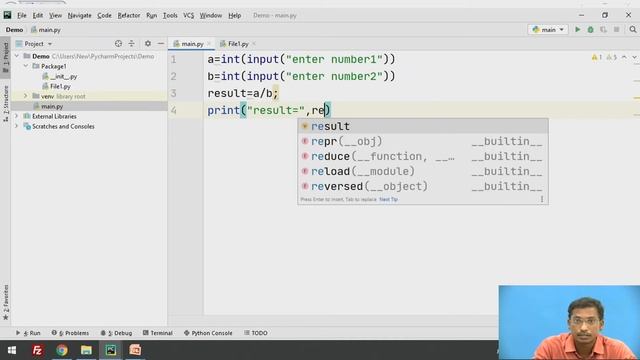Select File1.py in the project tree
This screenshot has height=360, width=640.
pyautogui.click(x=60, y=86)
